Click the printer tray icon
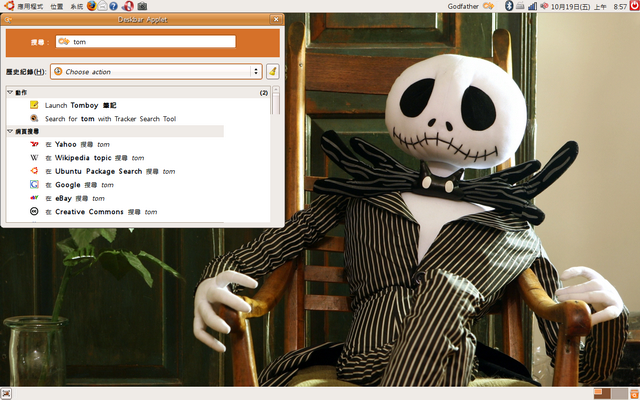Image resolution: width=640 pixels, height=400 pixels. pos(520,6)
